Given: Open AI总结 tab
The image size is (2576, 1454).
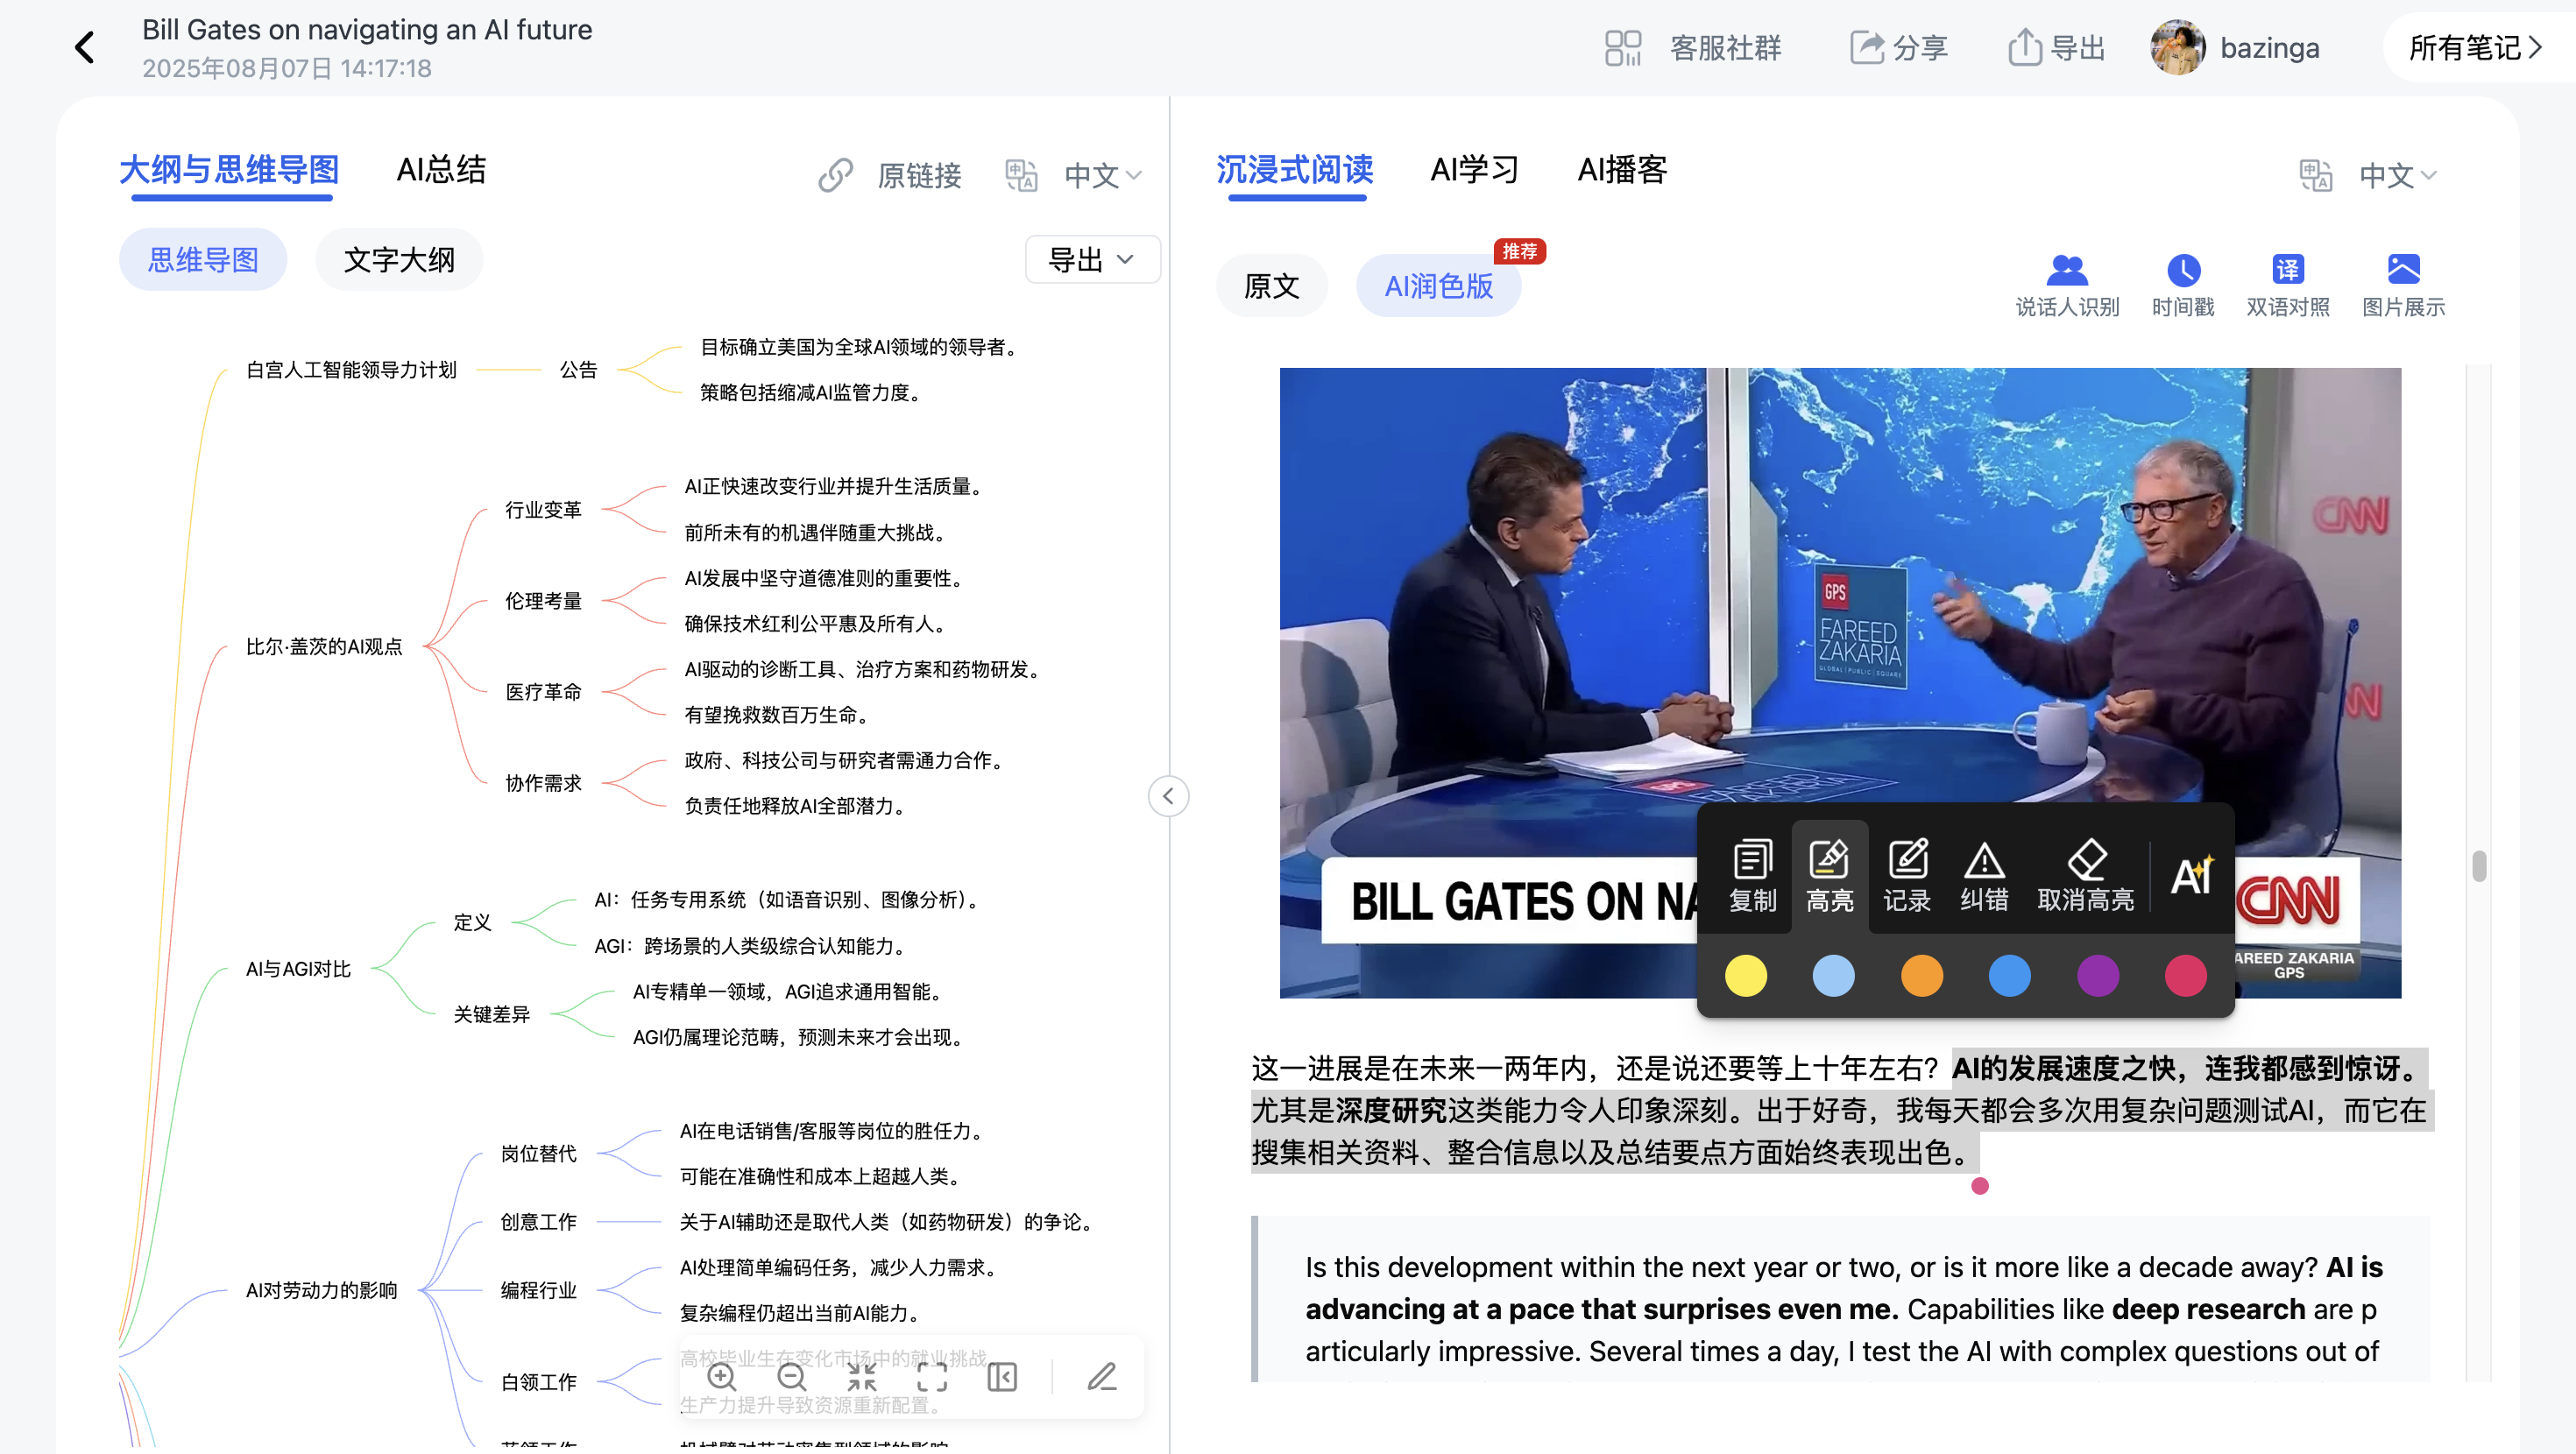Looking at the screenshot, I should tap(441, 170).
